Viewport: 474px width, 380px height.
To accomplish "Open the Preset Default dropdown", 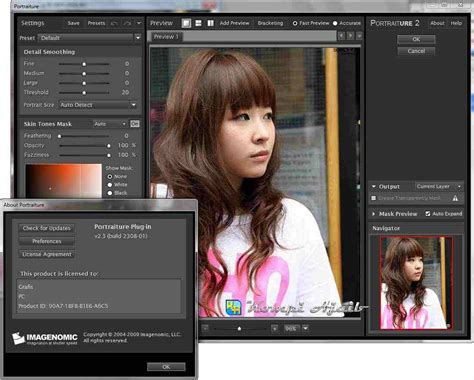I will pyautogui.click(x=90, y=38).
